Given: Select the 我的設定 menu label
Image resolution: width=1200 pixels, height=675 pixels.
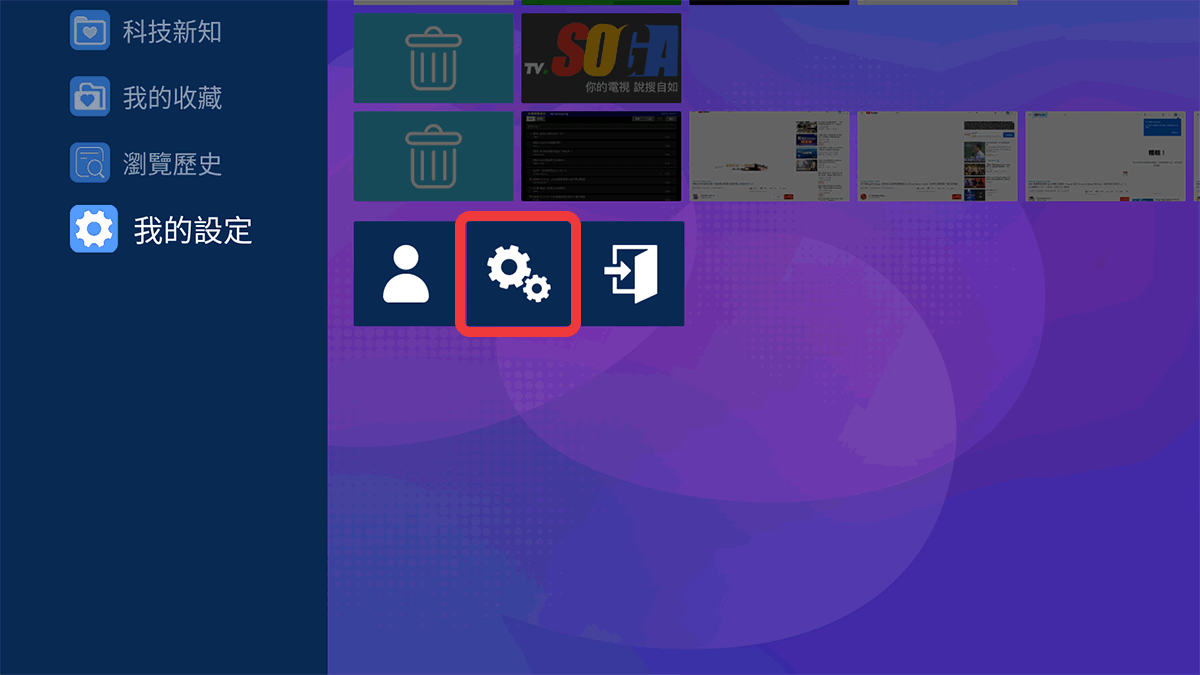Looking at the screenshot, I should (x=193, y=231).
